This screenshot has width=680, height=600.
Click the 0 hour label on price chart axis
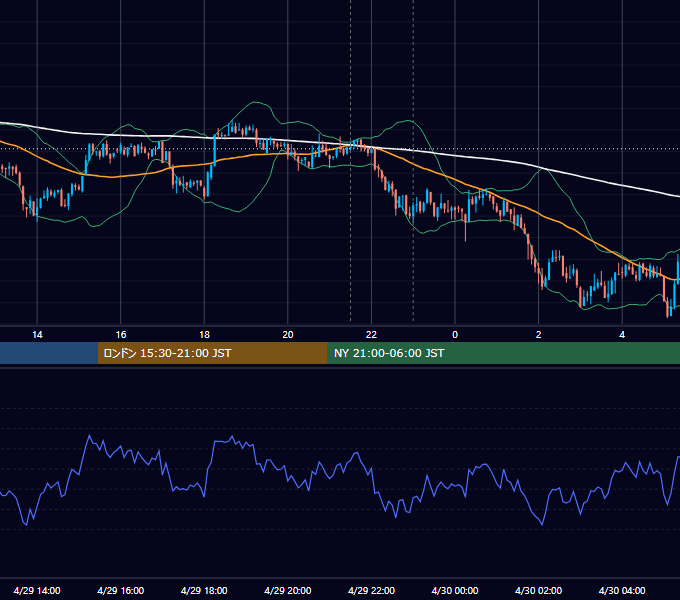point(455,335)
